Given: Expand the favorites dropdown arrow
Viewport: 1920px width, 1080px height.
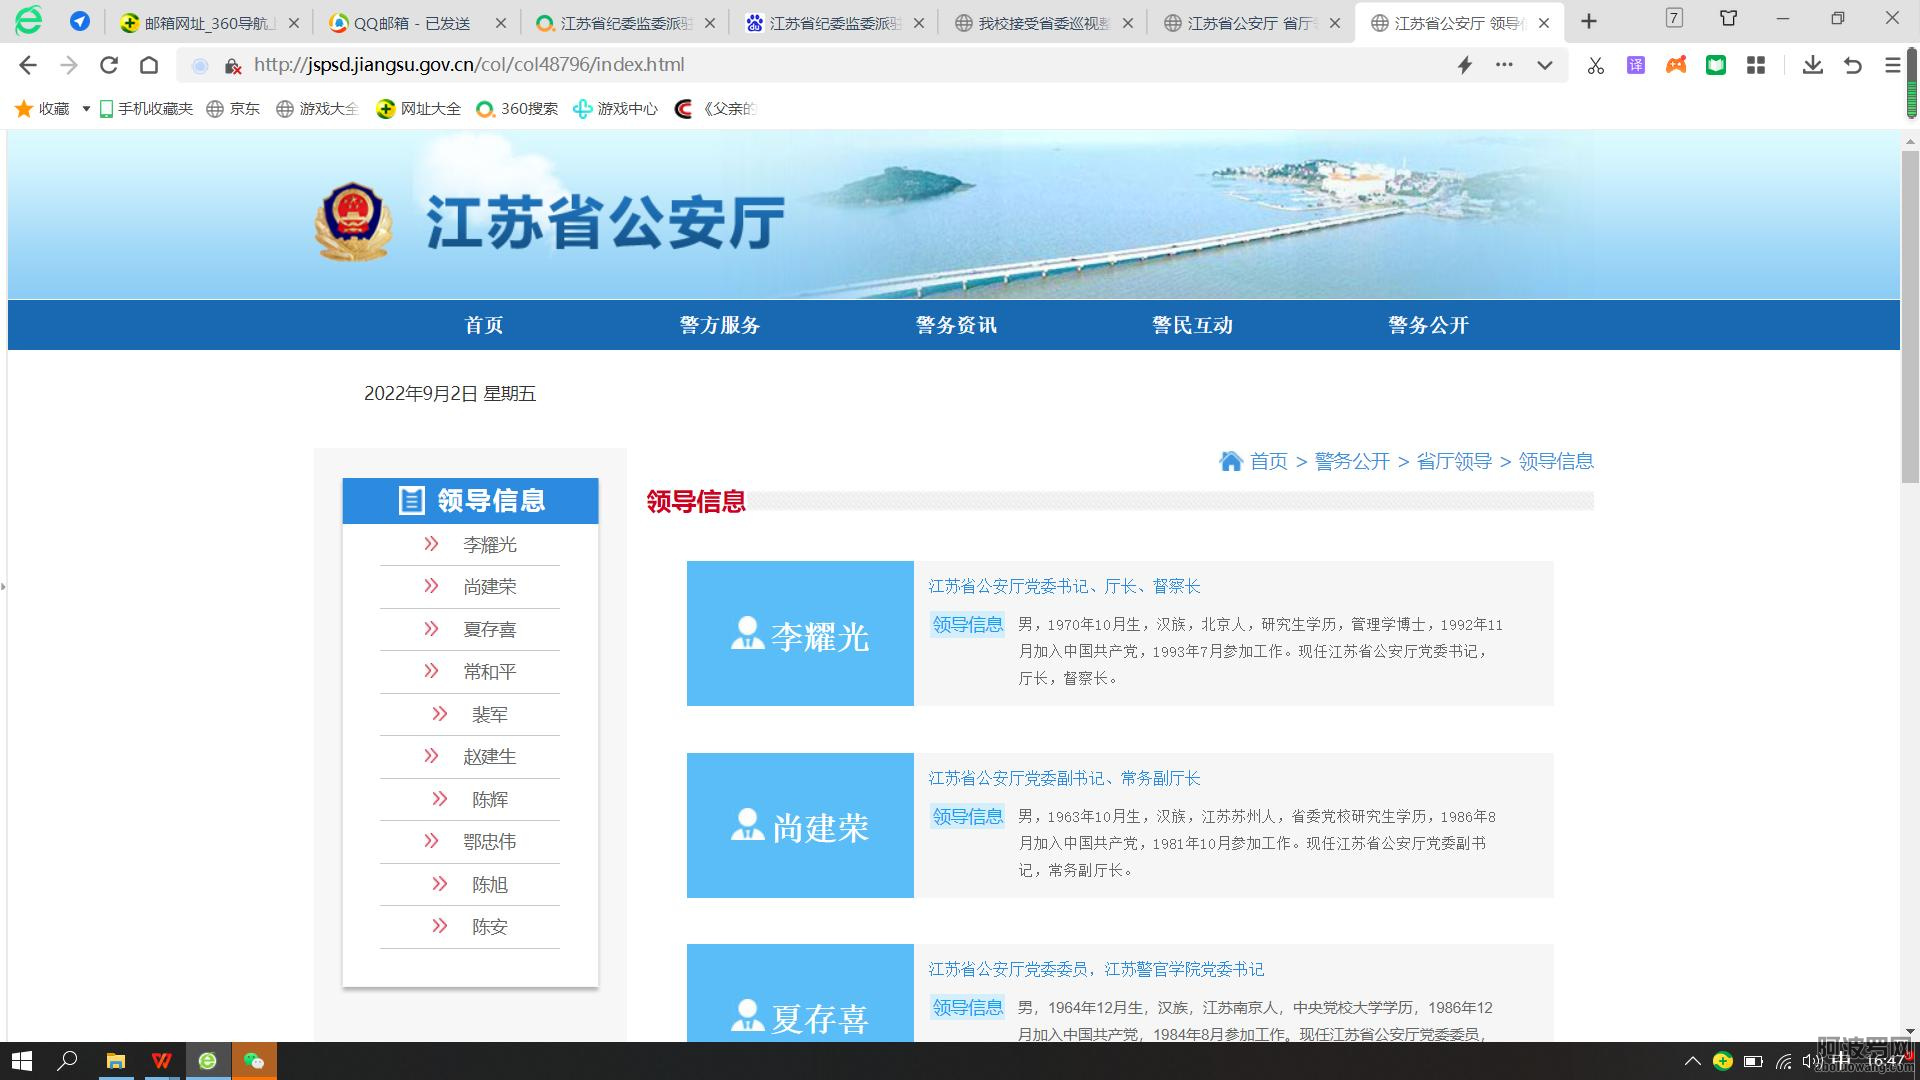Looking at the screenshot, I should [x=86, y=109].
